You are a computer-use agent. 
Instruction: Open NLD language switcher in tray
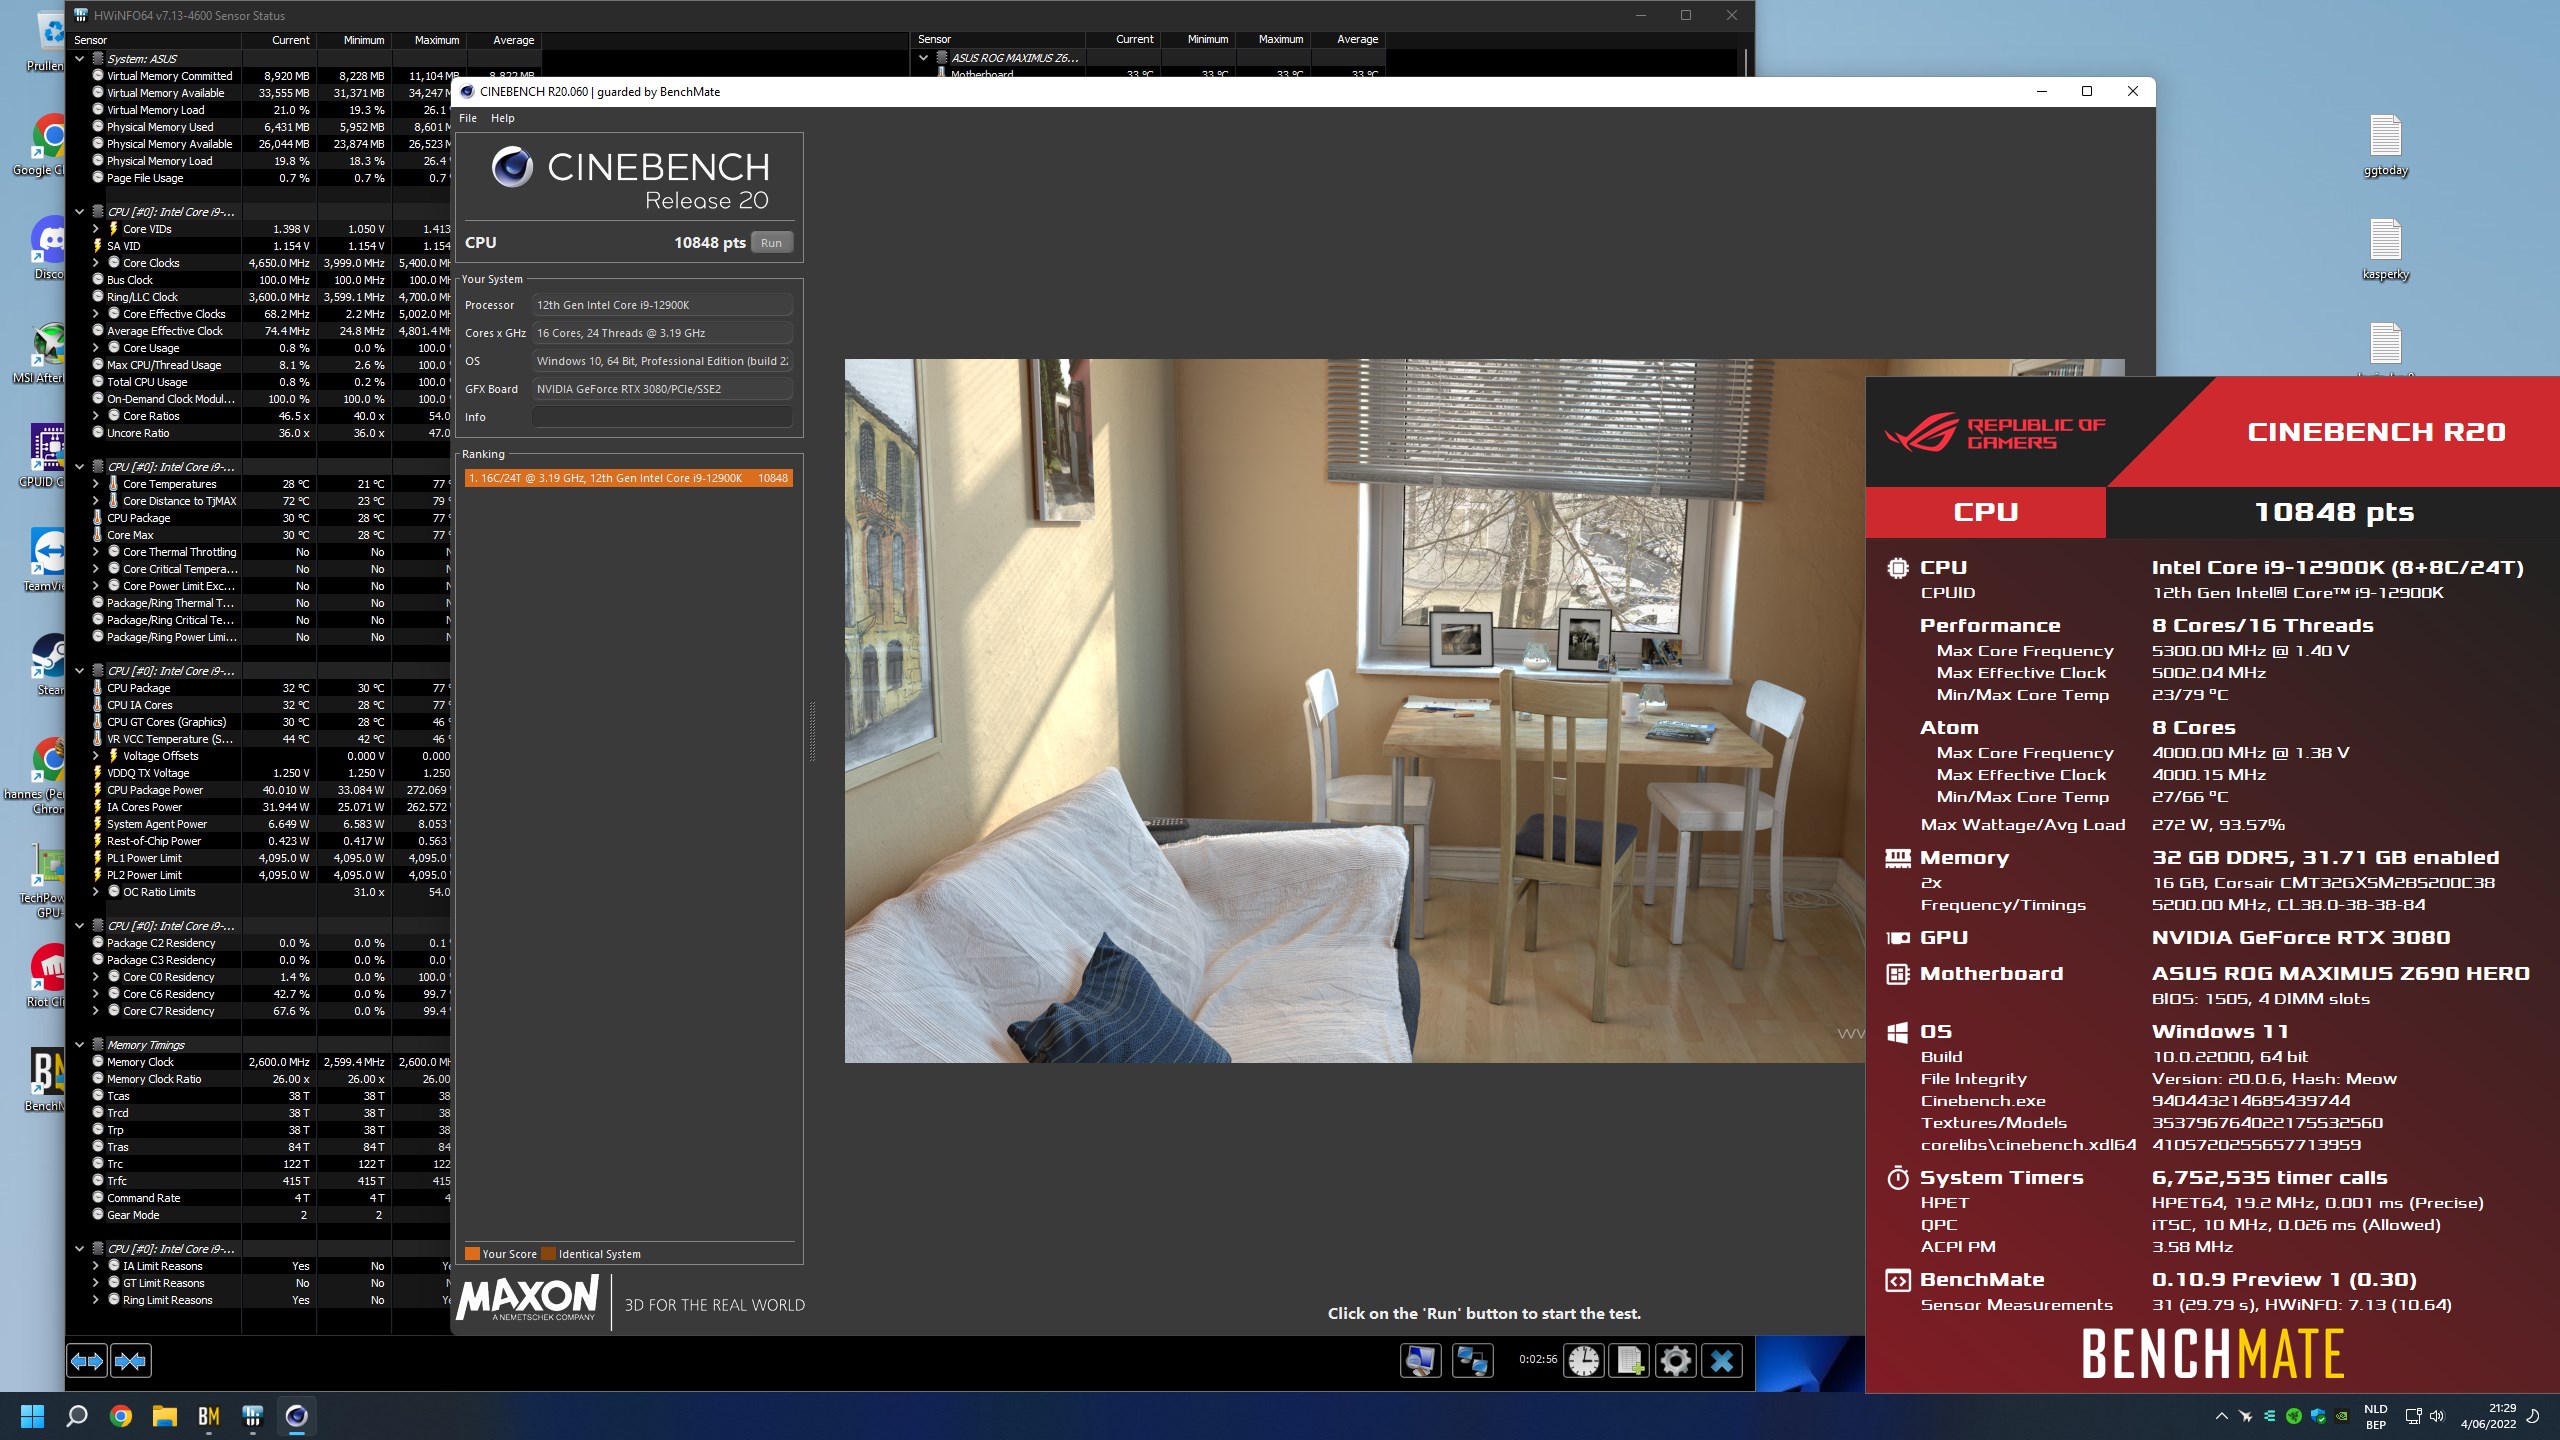point(2376,1416)
